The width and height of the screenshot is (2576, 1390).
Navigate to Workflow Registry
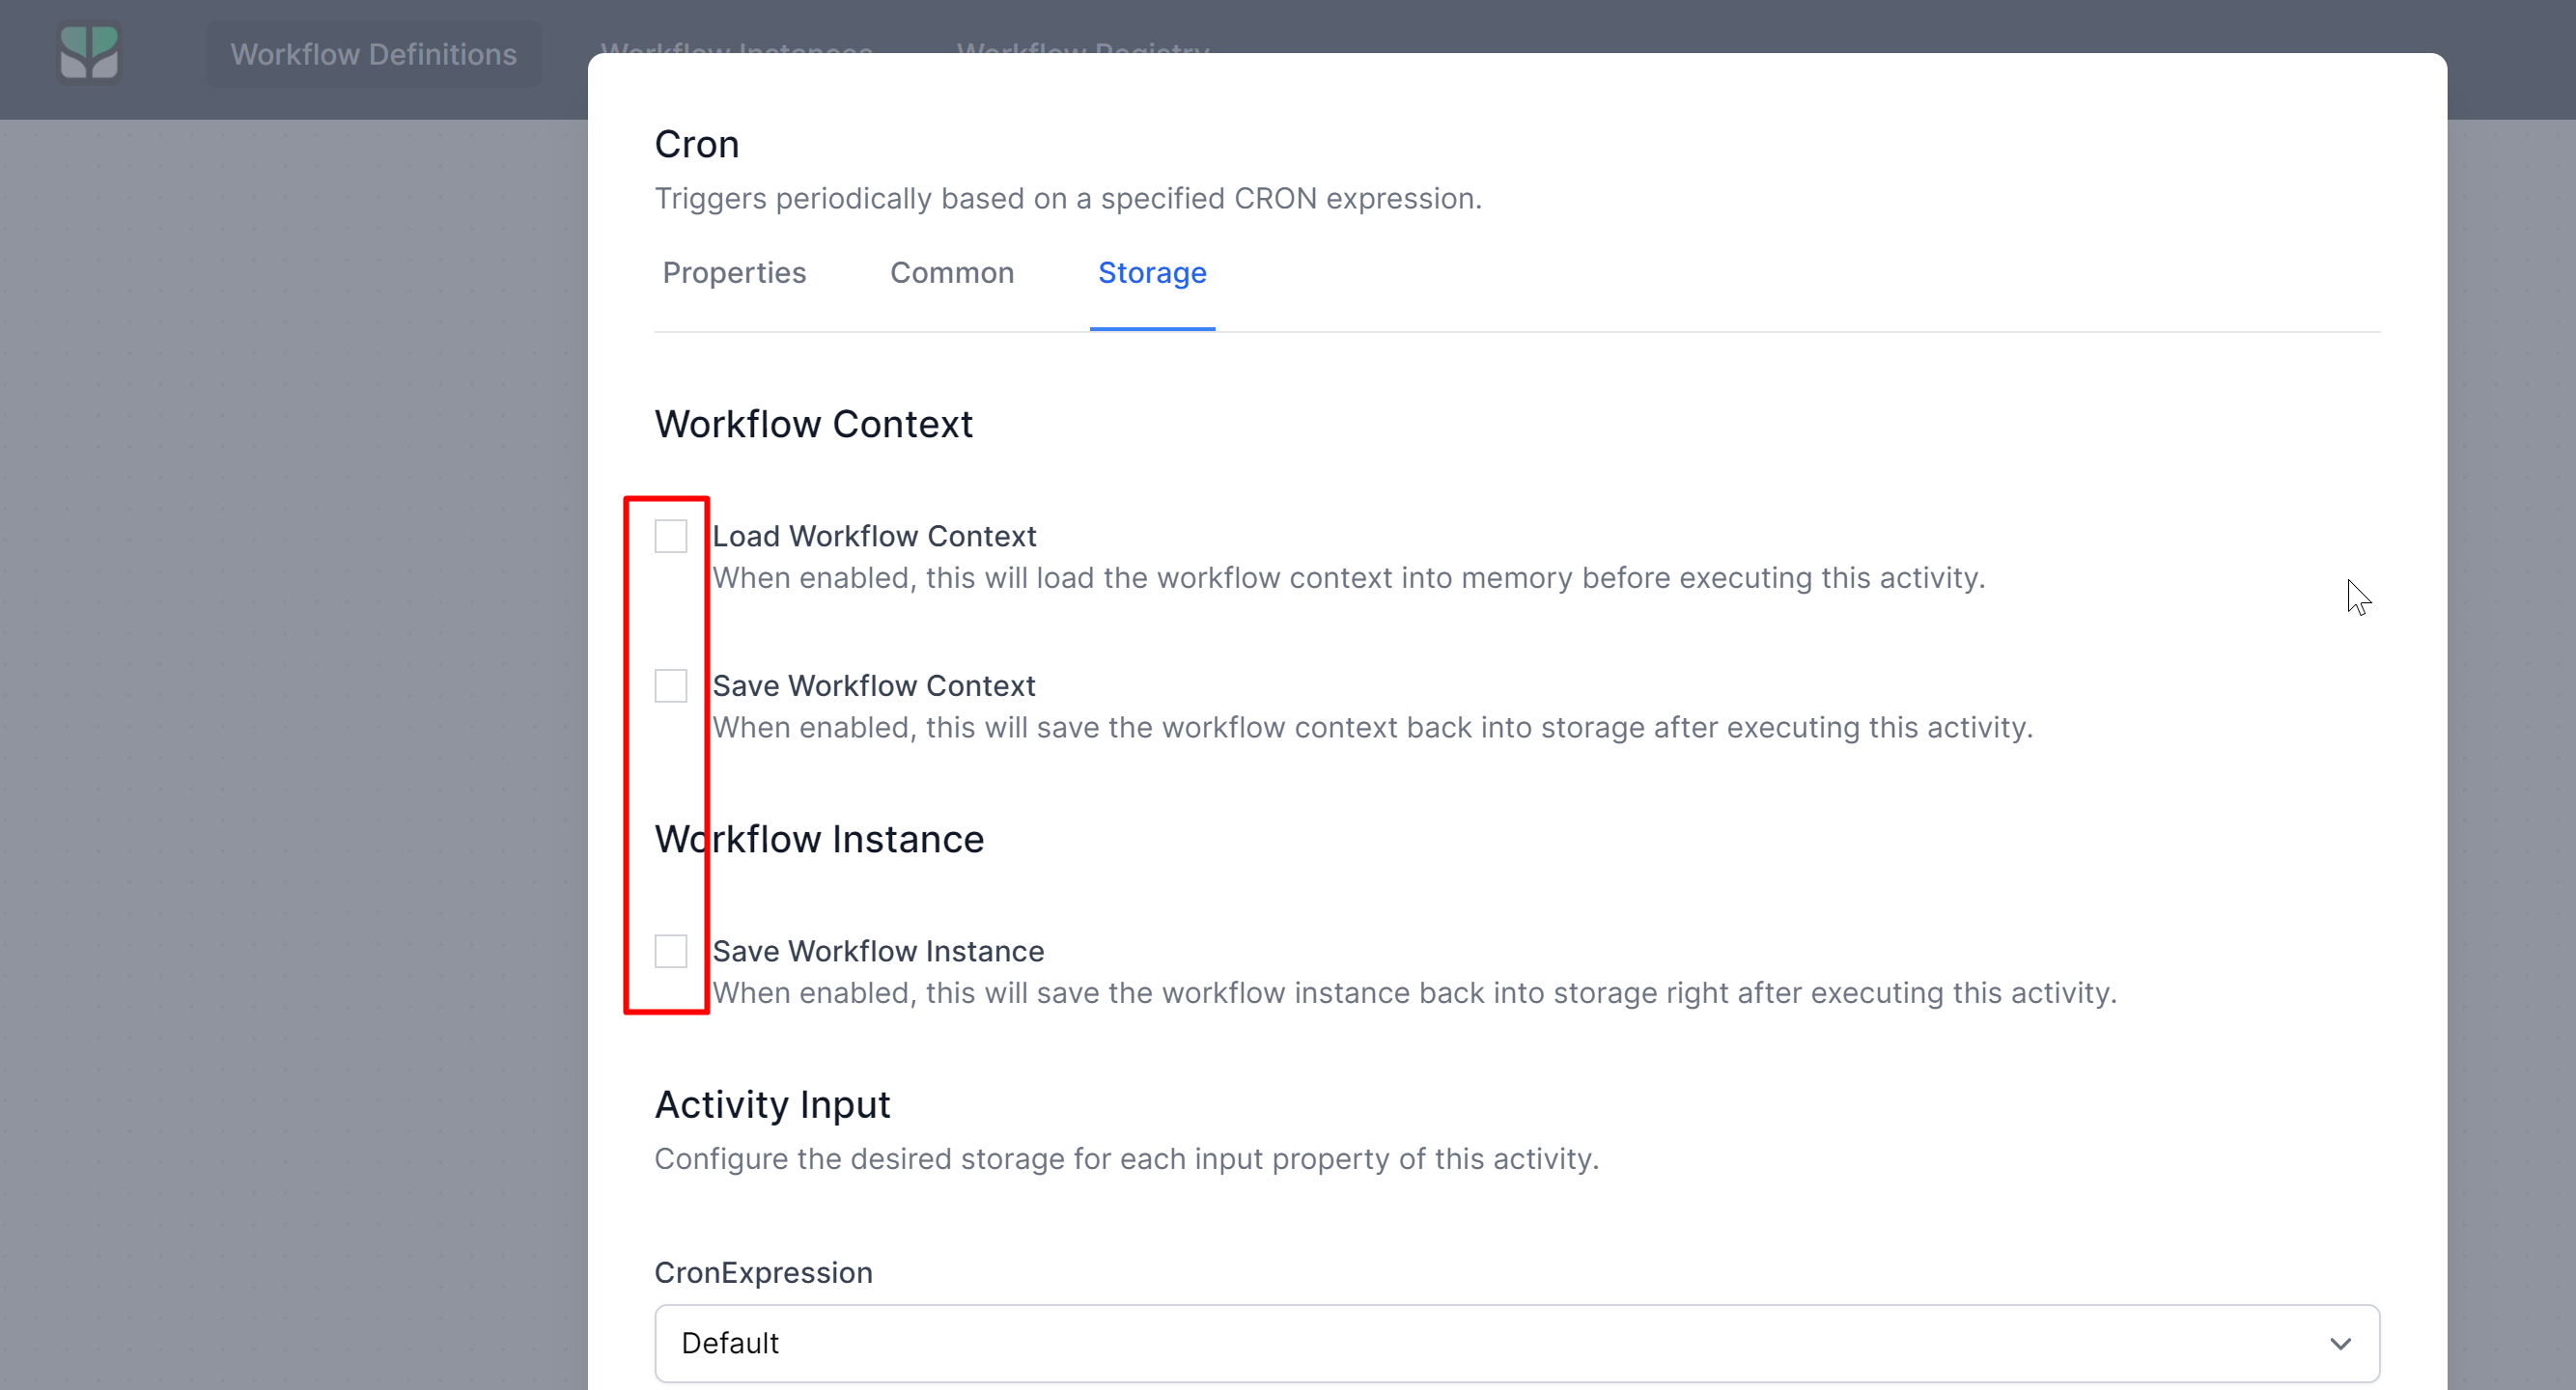(1082, 50)
